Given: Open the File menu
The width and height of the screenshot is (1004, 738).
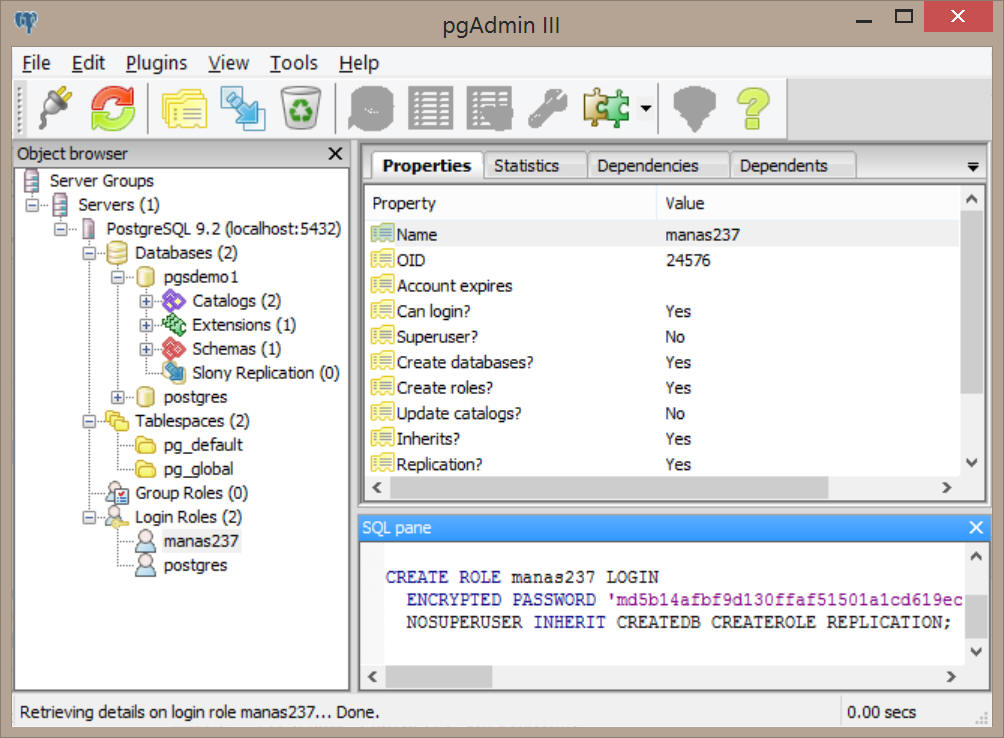Looking at the screenshot, I should coord(36,63).
